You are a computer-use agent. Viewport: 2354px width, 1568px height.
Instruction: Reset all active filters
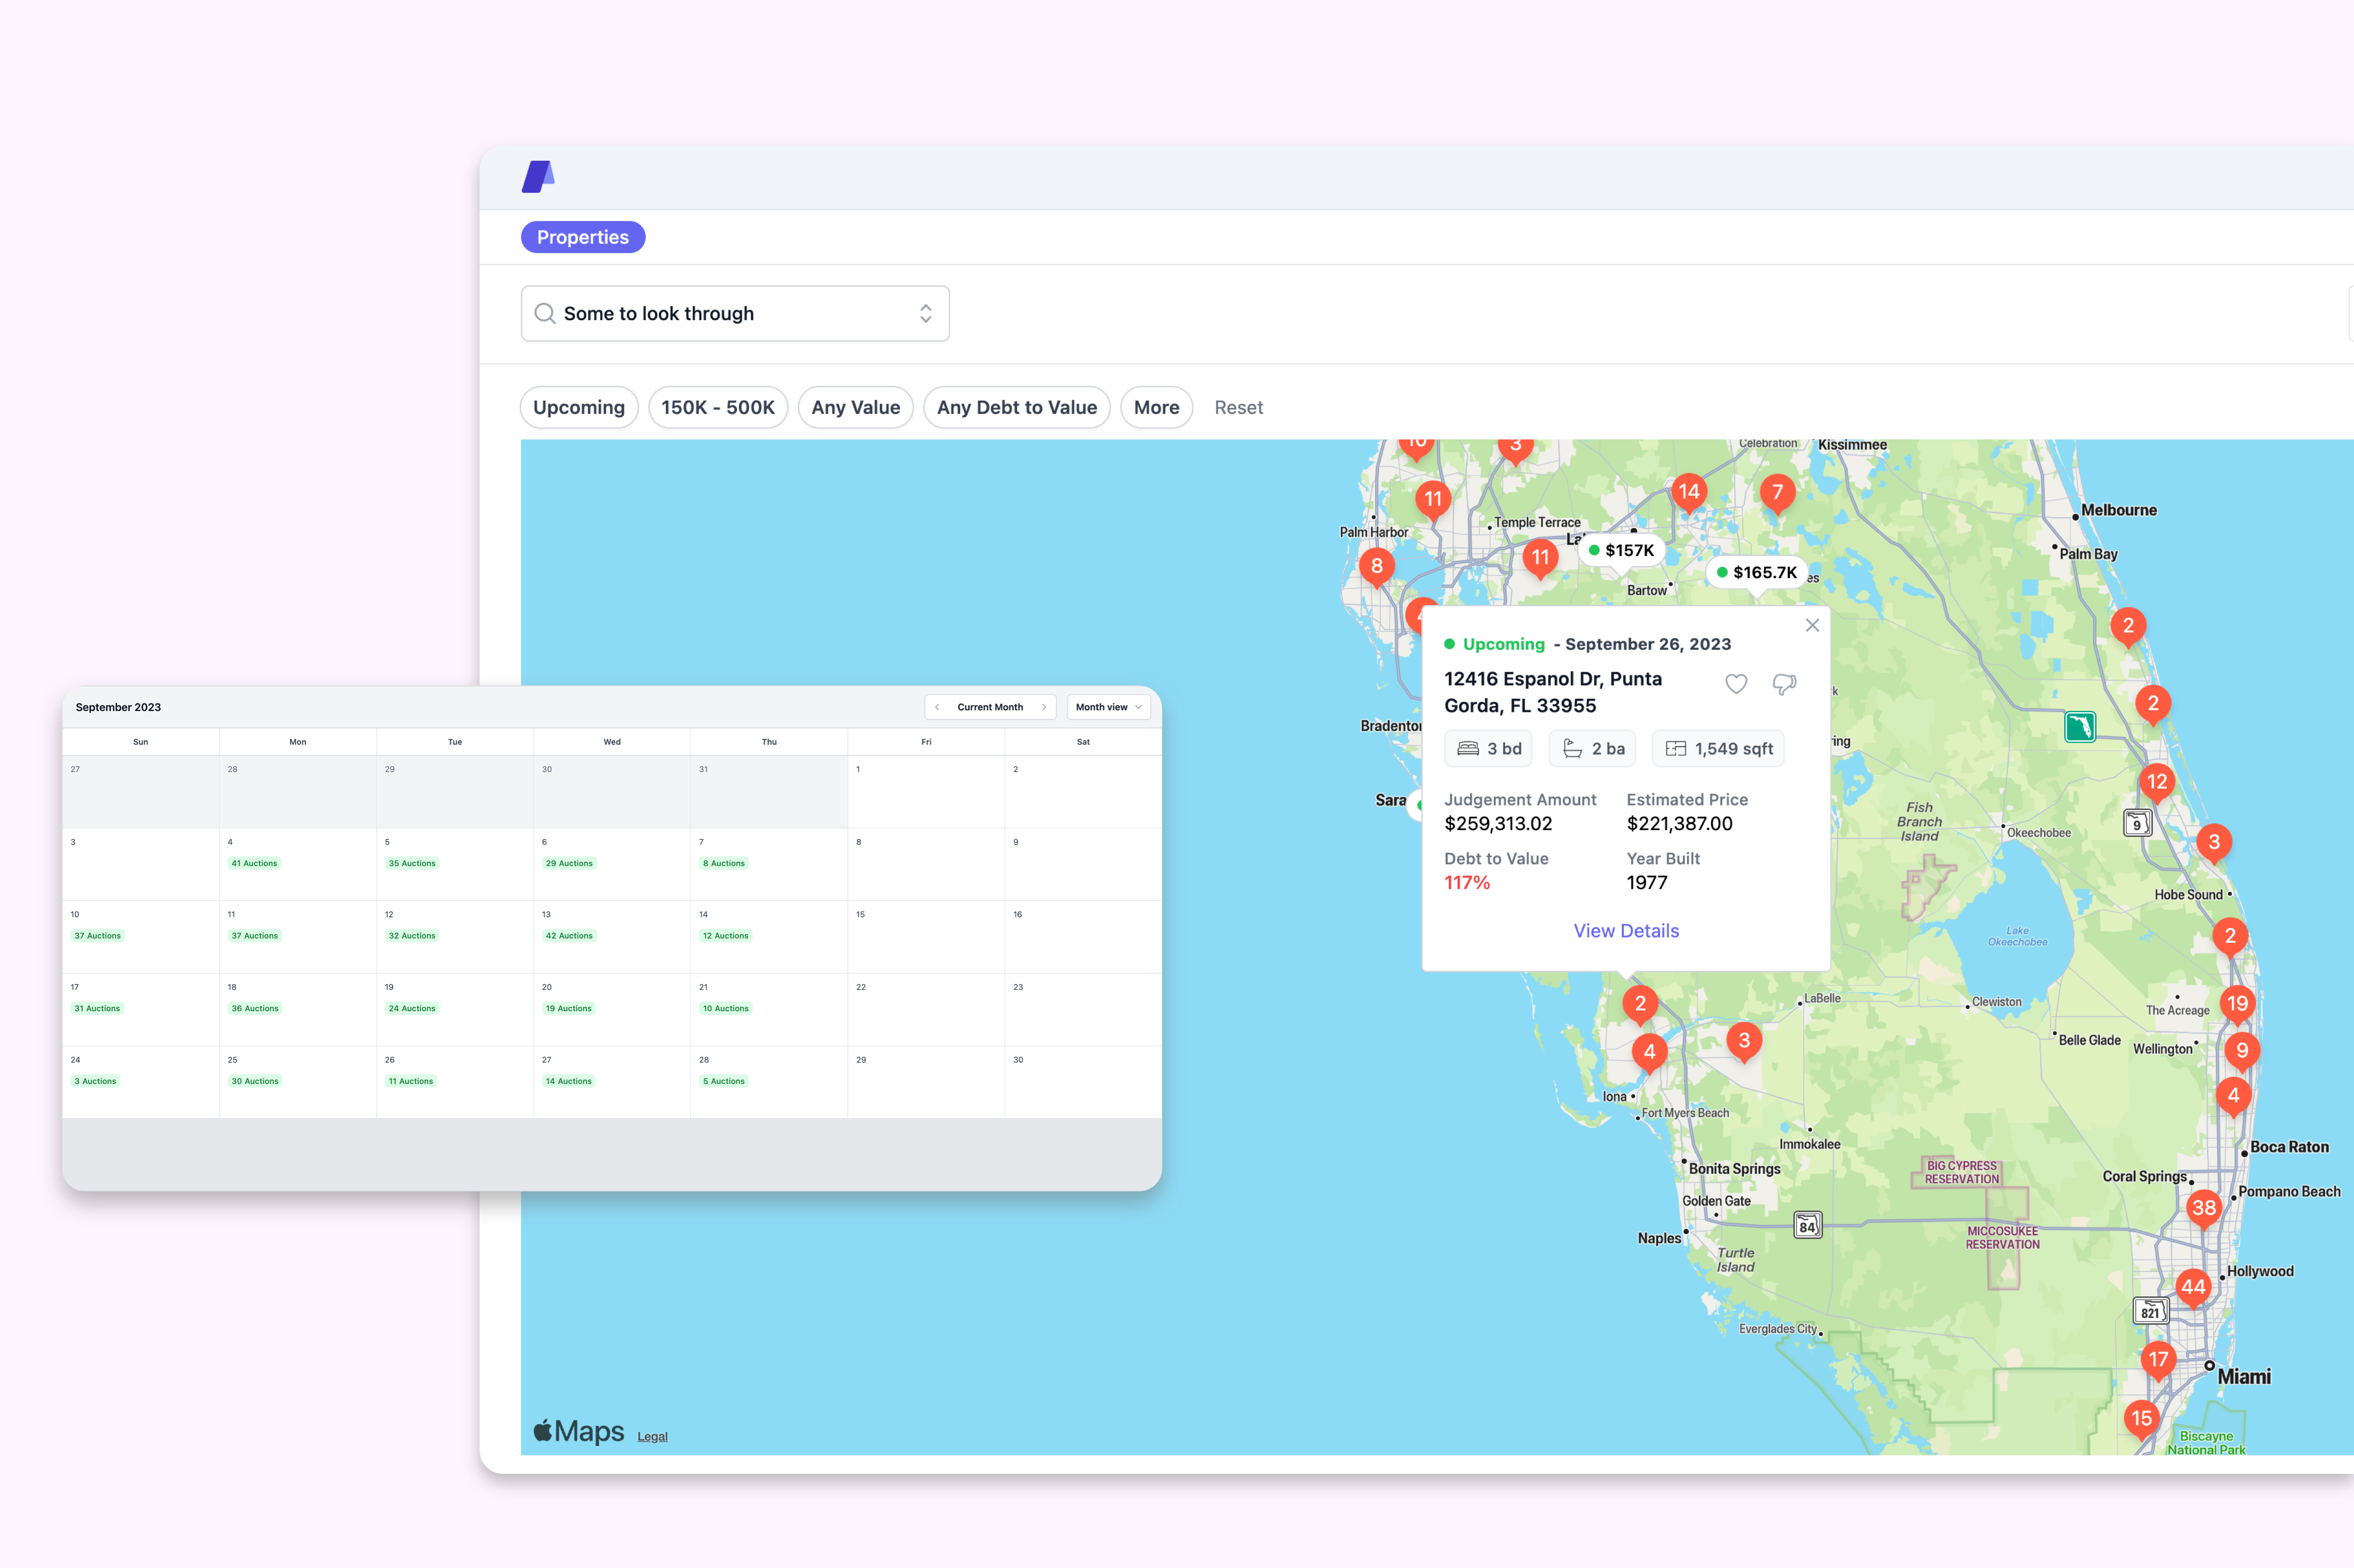(1239, 407)
